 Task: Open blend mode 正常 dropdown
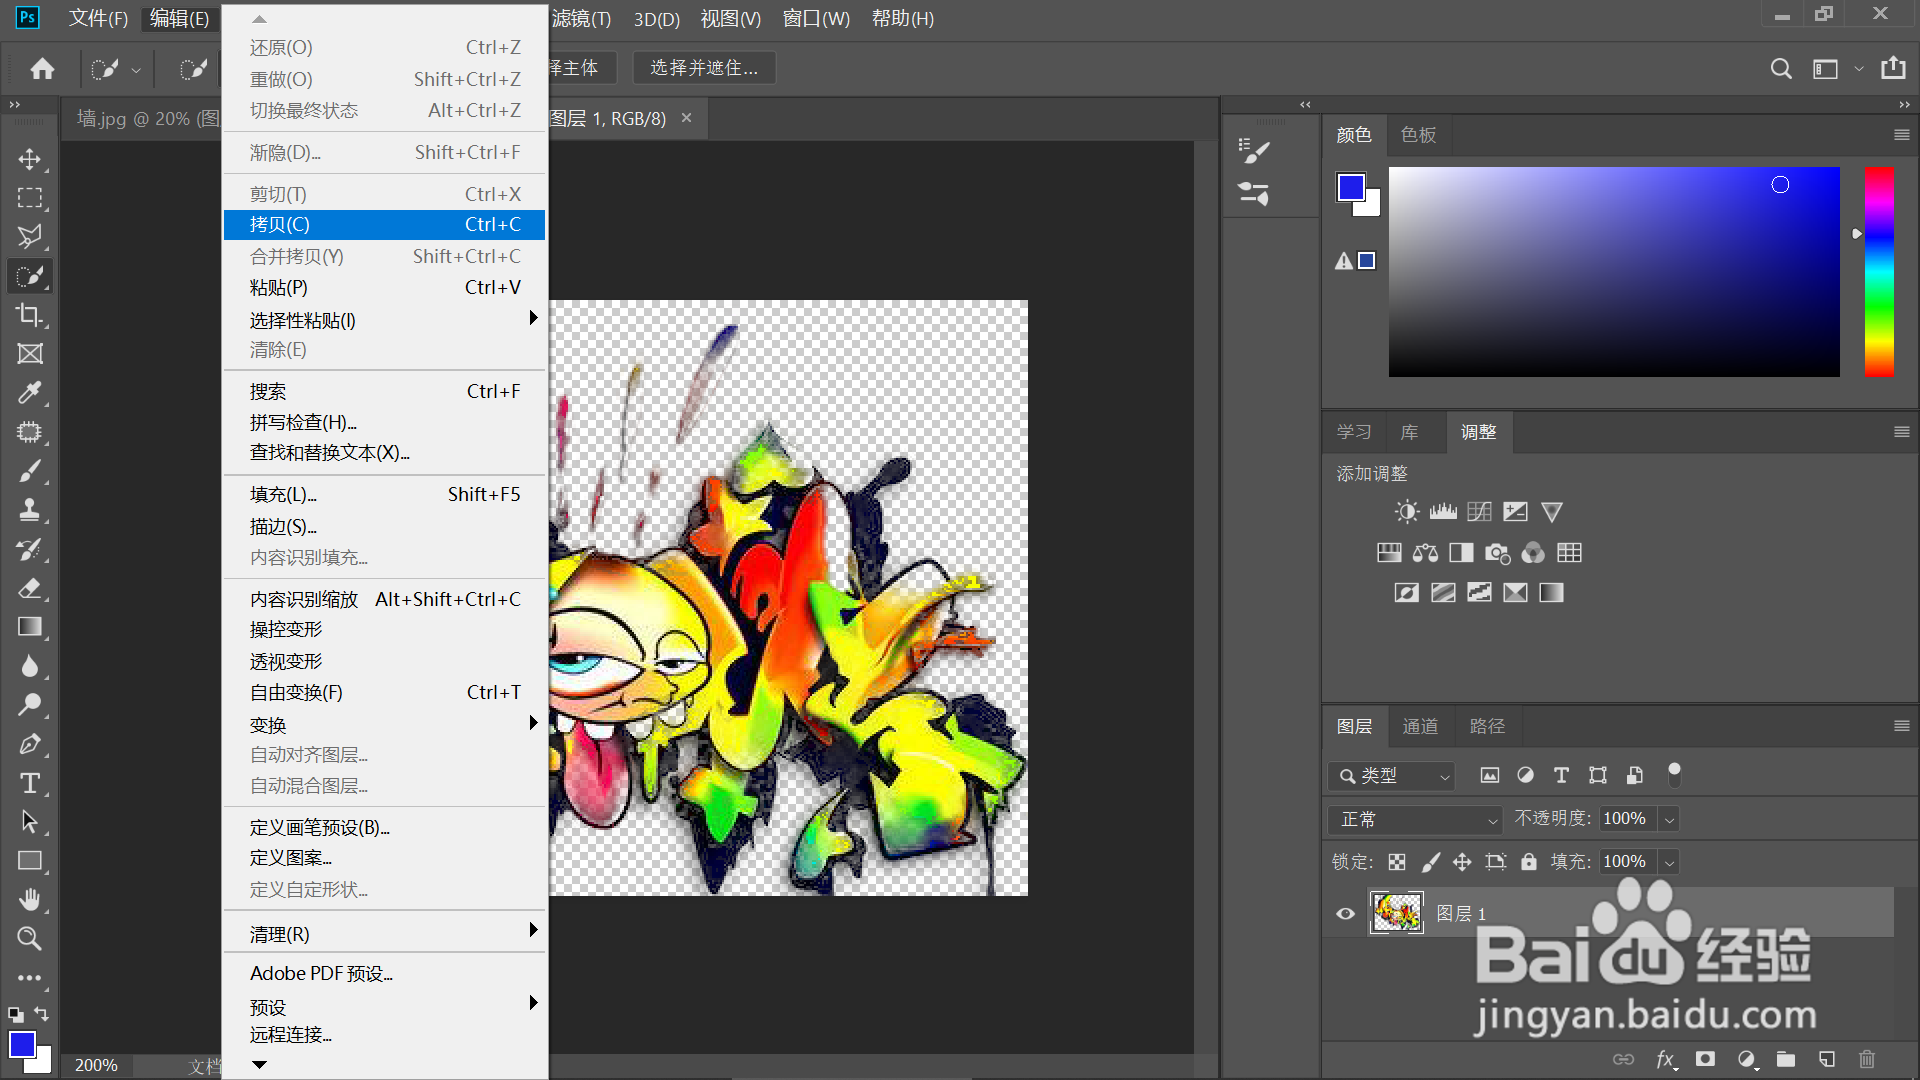(1415, 819)
